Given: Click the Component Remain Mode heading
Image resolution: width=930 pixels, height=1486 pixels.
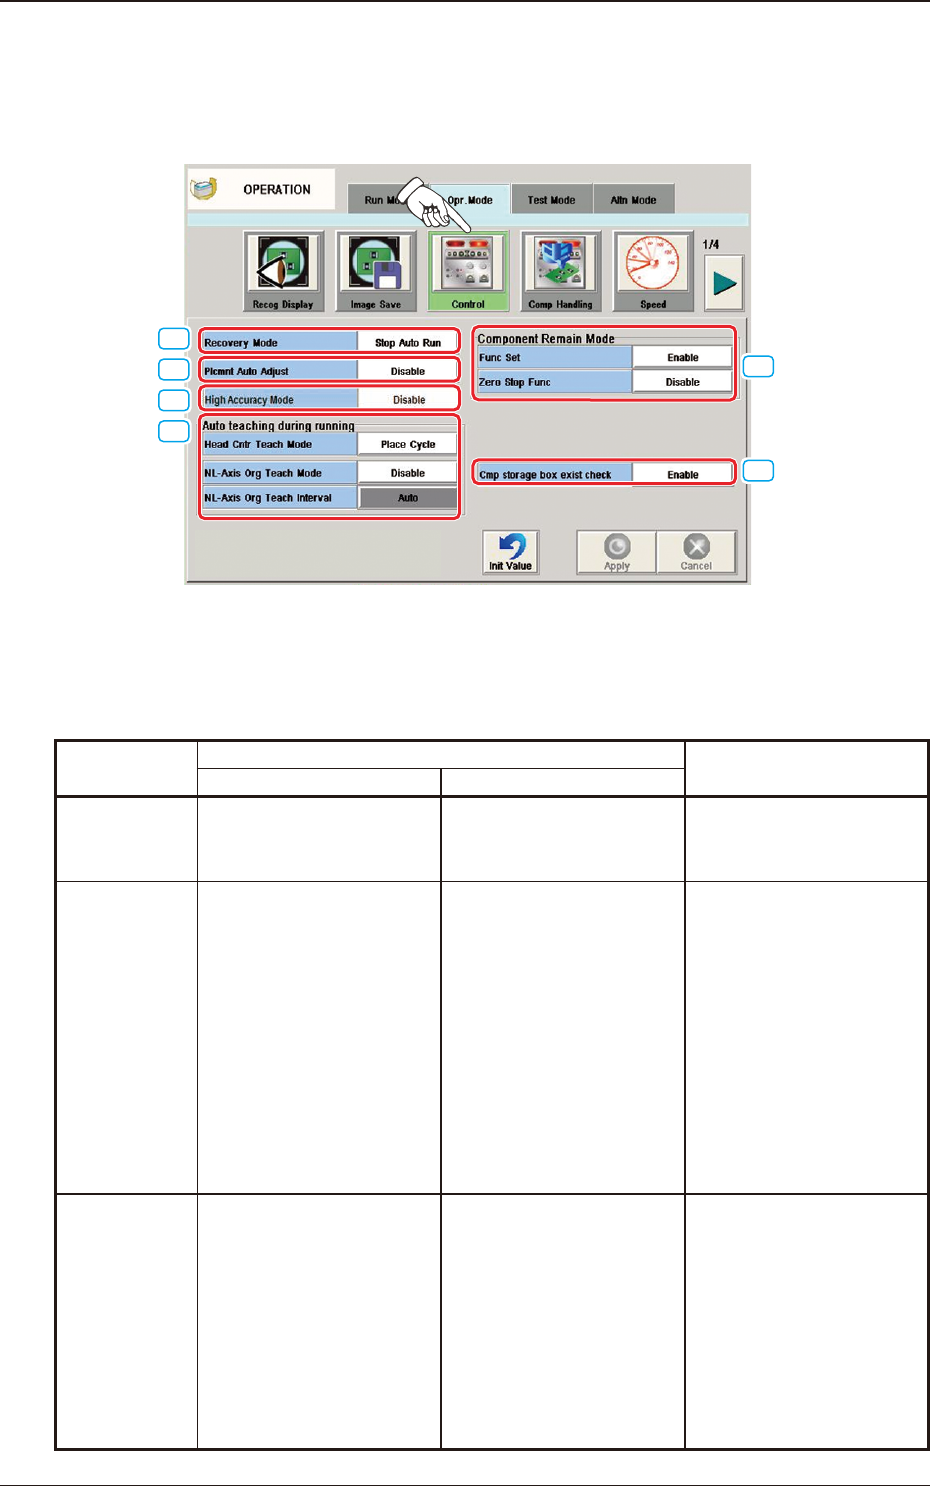Looking at the screenshot, I should click(546, 339).
